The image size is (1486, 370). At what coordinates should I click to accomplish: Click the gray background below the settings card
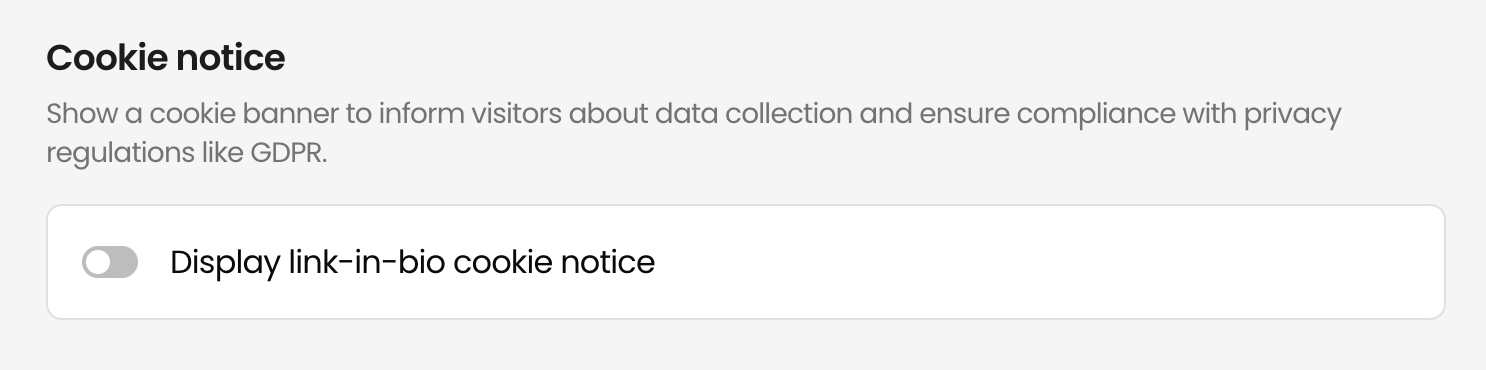[743, 346]
